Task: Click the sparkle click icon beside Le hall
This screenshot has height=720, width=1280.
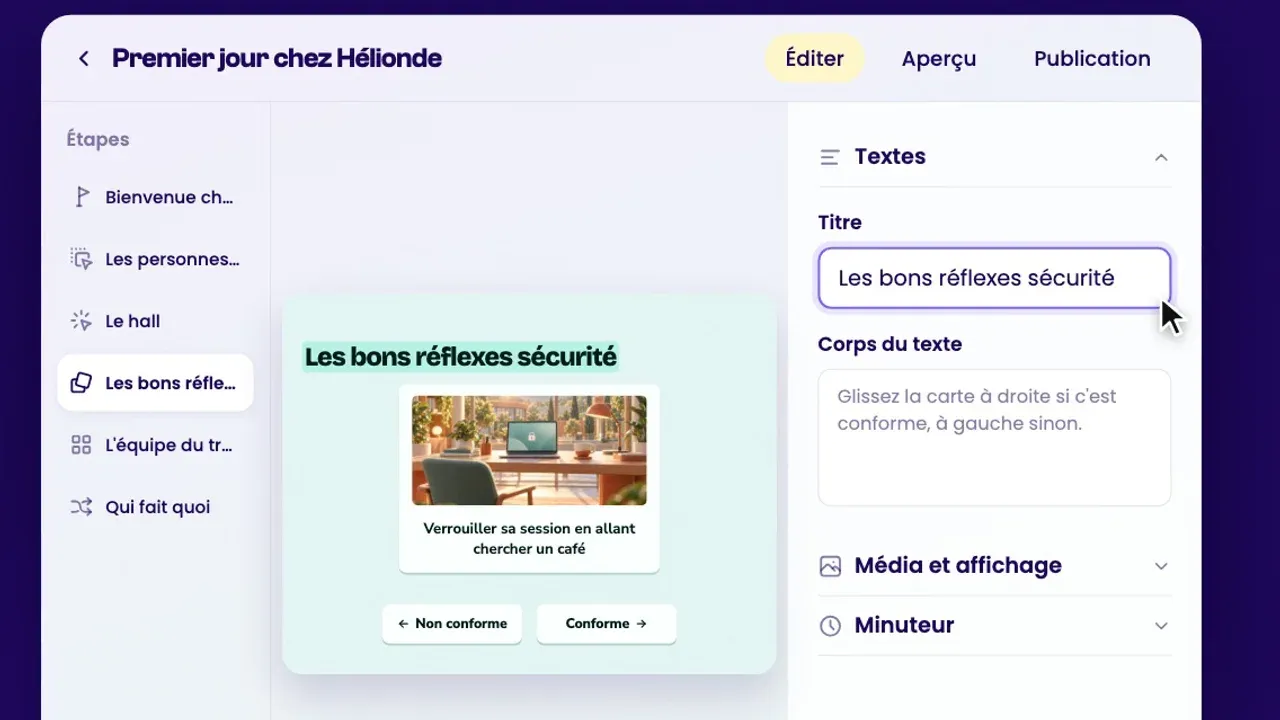Action: tap(81, 321)
